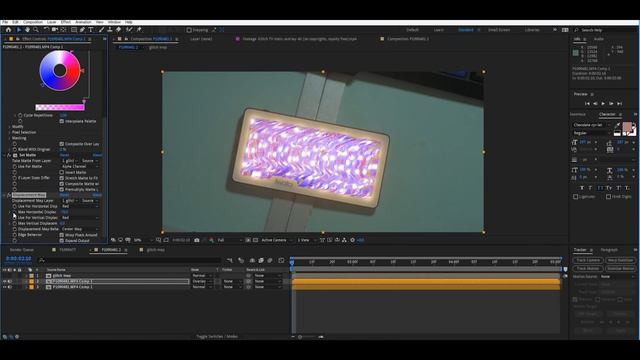The image size is (640, 360).
Task: Switch to the Render Queue tab
Action: 22,250
